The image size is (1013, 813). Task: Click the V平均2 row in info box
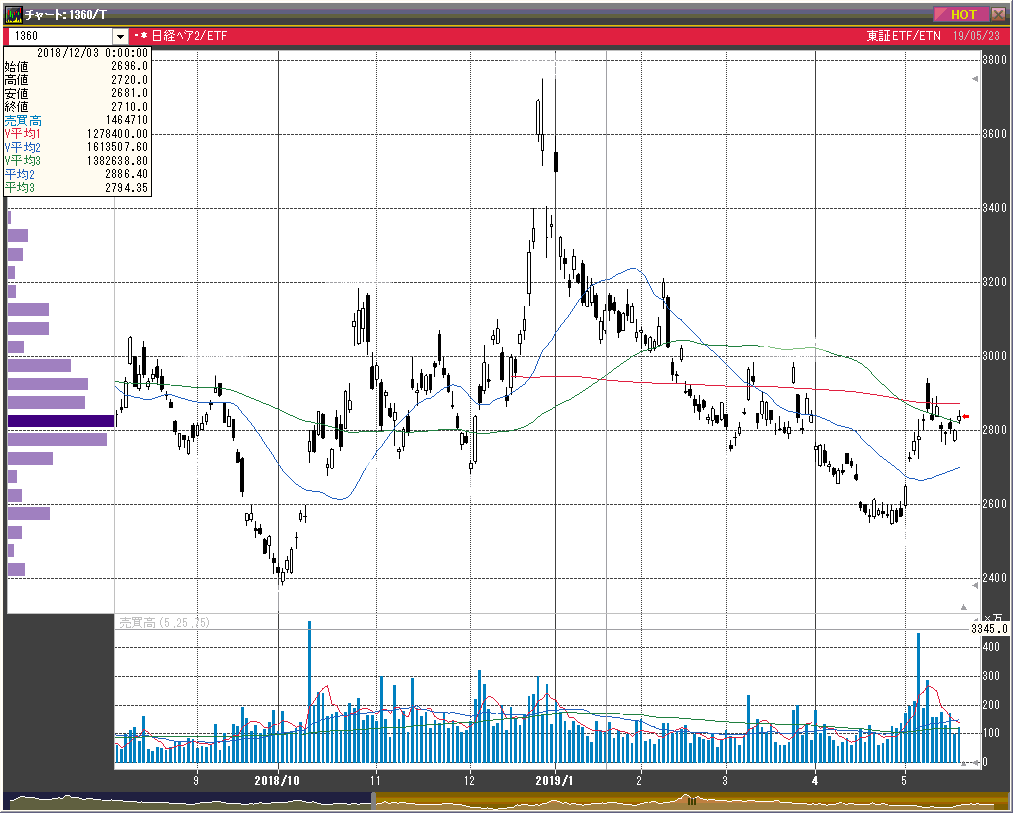(x=76, y=147)
